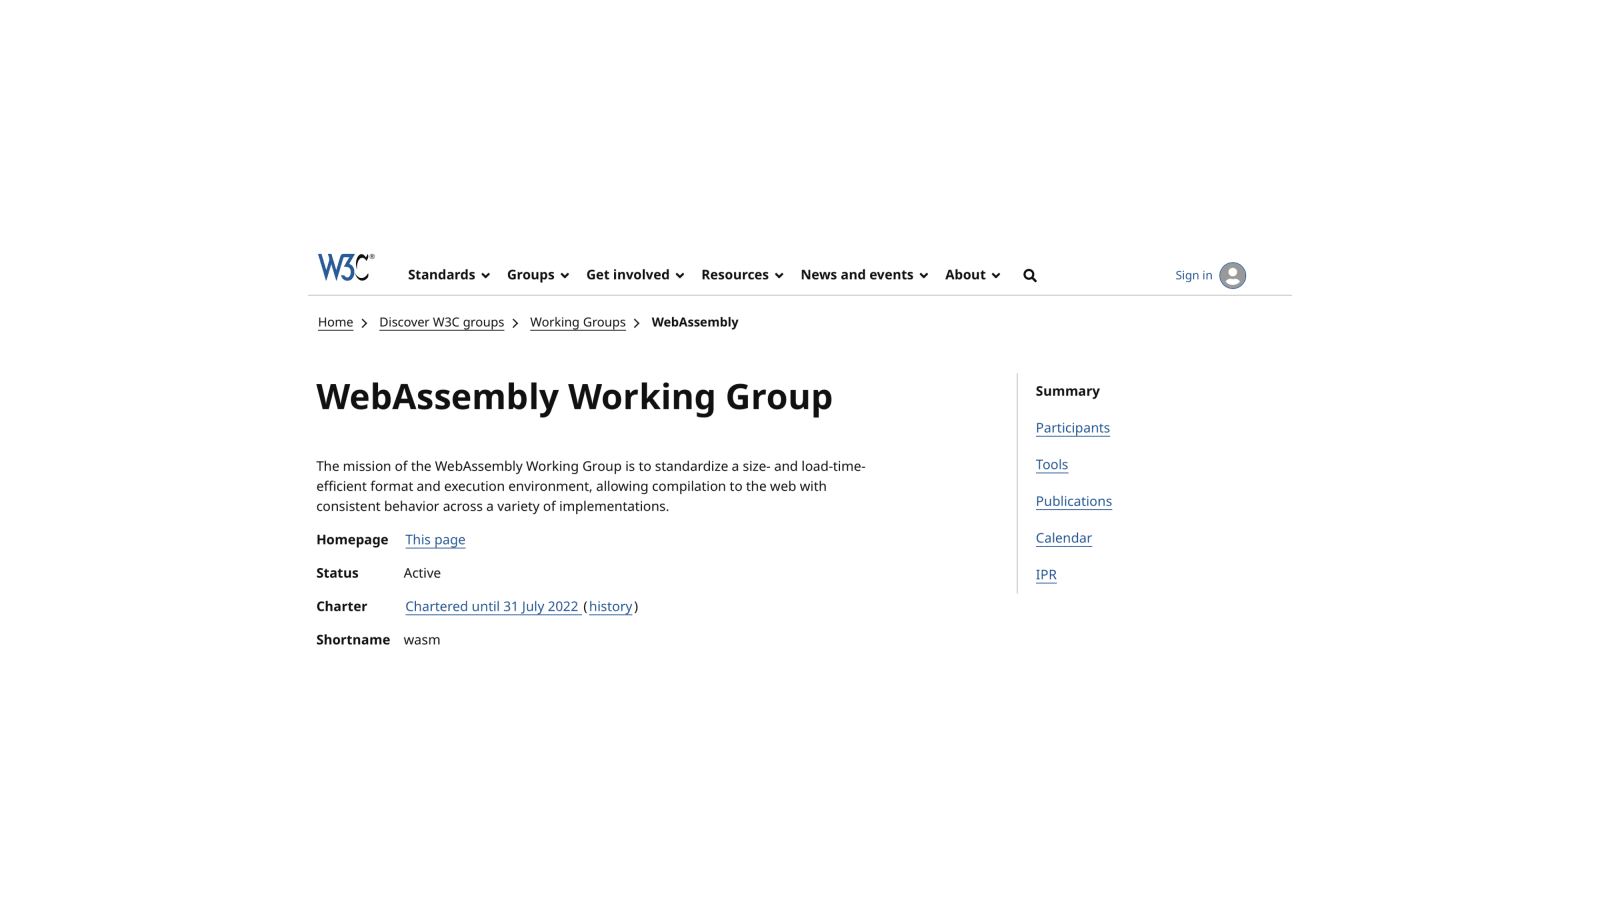Click the Sign in link
The height and width of the screenshot is (900, 1600).
coord(1193,275)
